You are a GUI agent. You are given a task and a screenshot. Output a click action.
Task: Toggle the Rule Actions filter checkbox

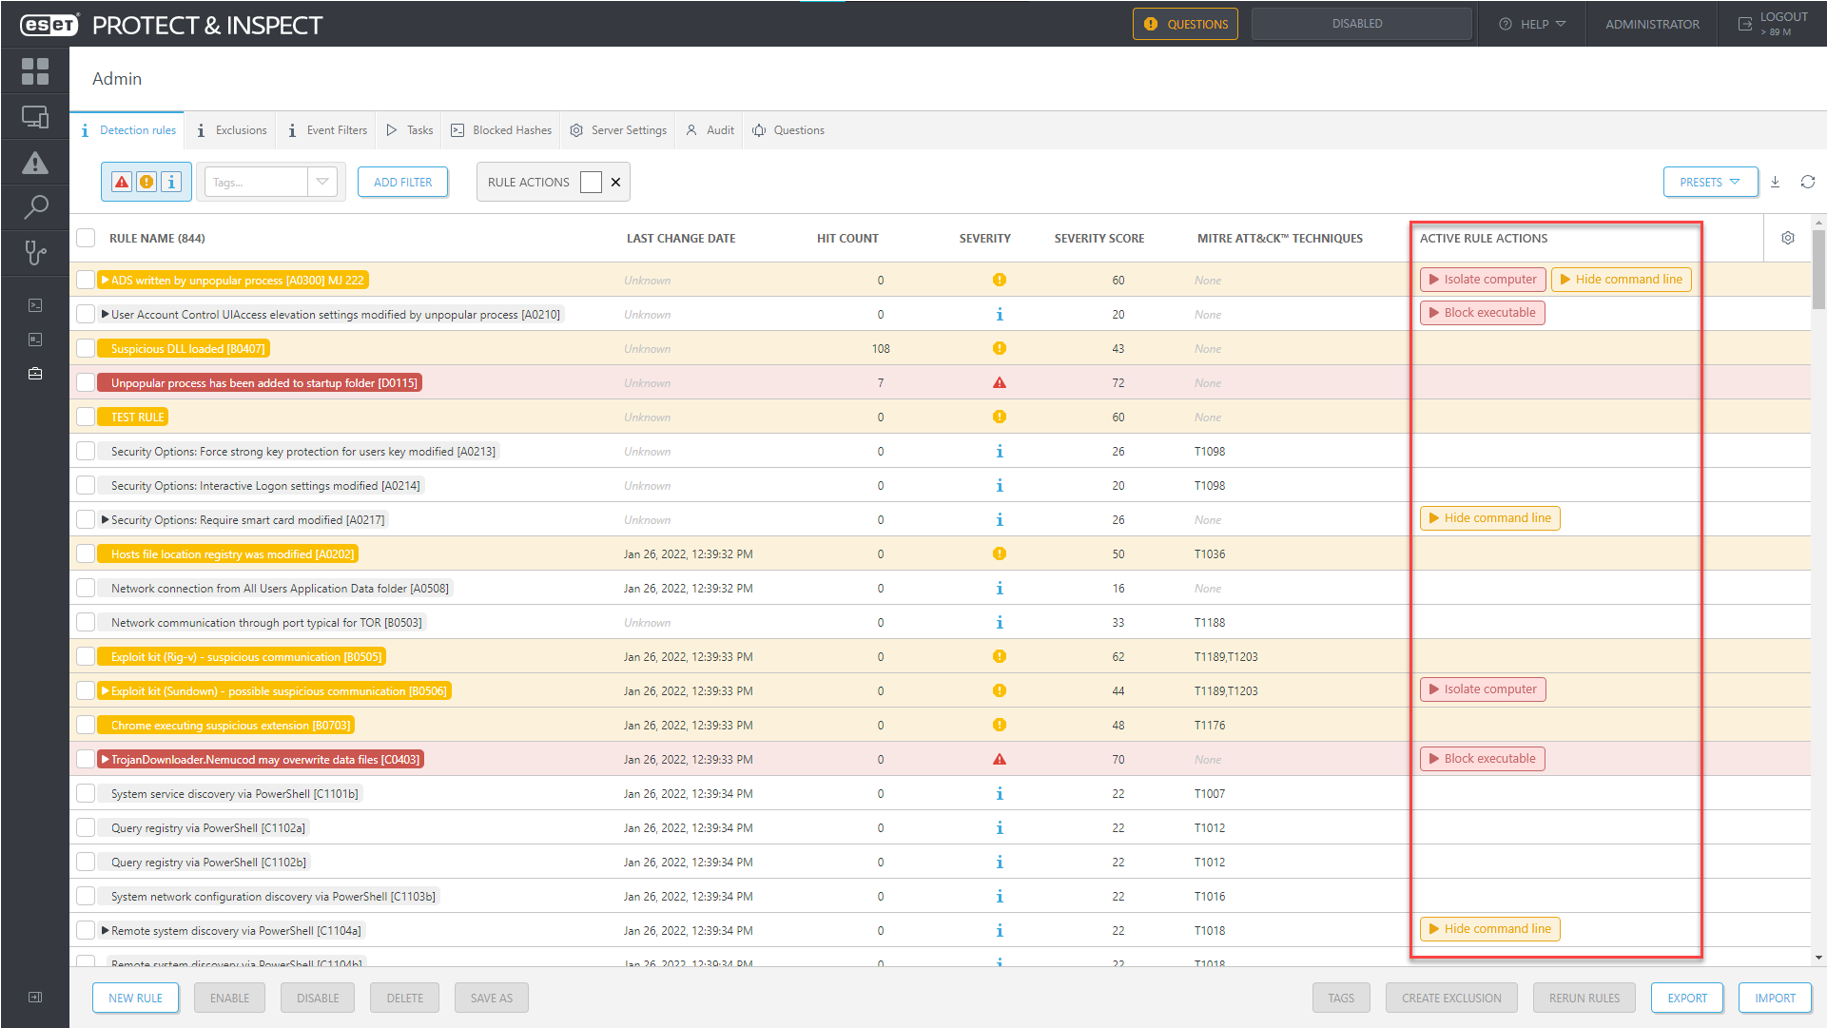(x=591, y=182)
